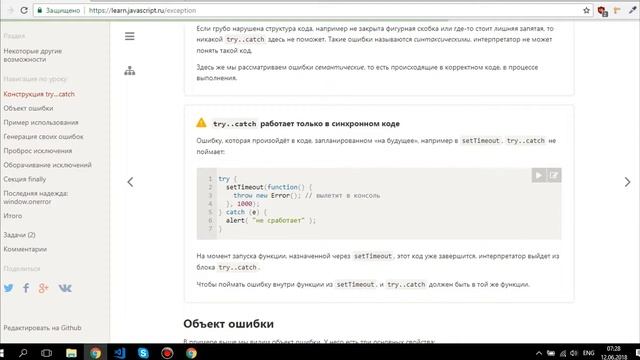Jump to 'Оборачивание исключений' section
640x360 pixels.
[x=47, y=165]
